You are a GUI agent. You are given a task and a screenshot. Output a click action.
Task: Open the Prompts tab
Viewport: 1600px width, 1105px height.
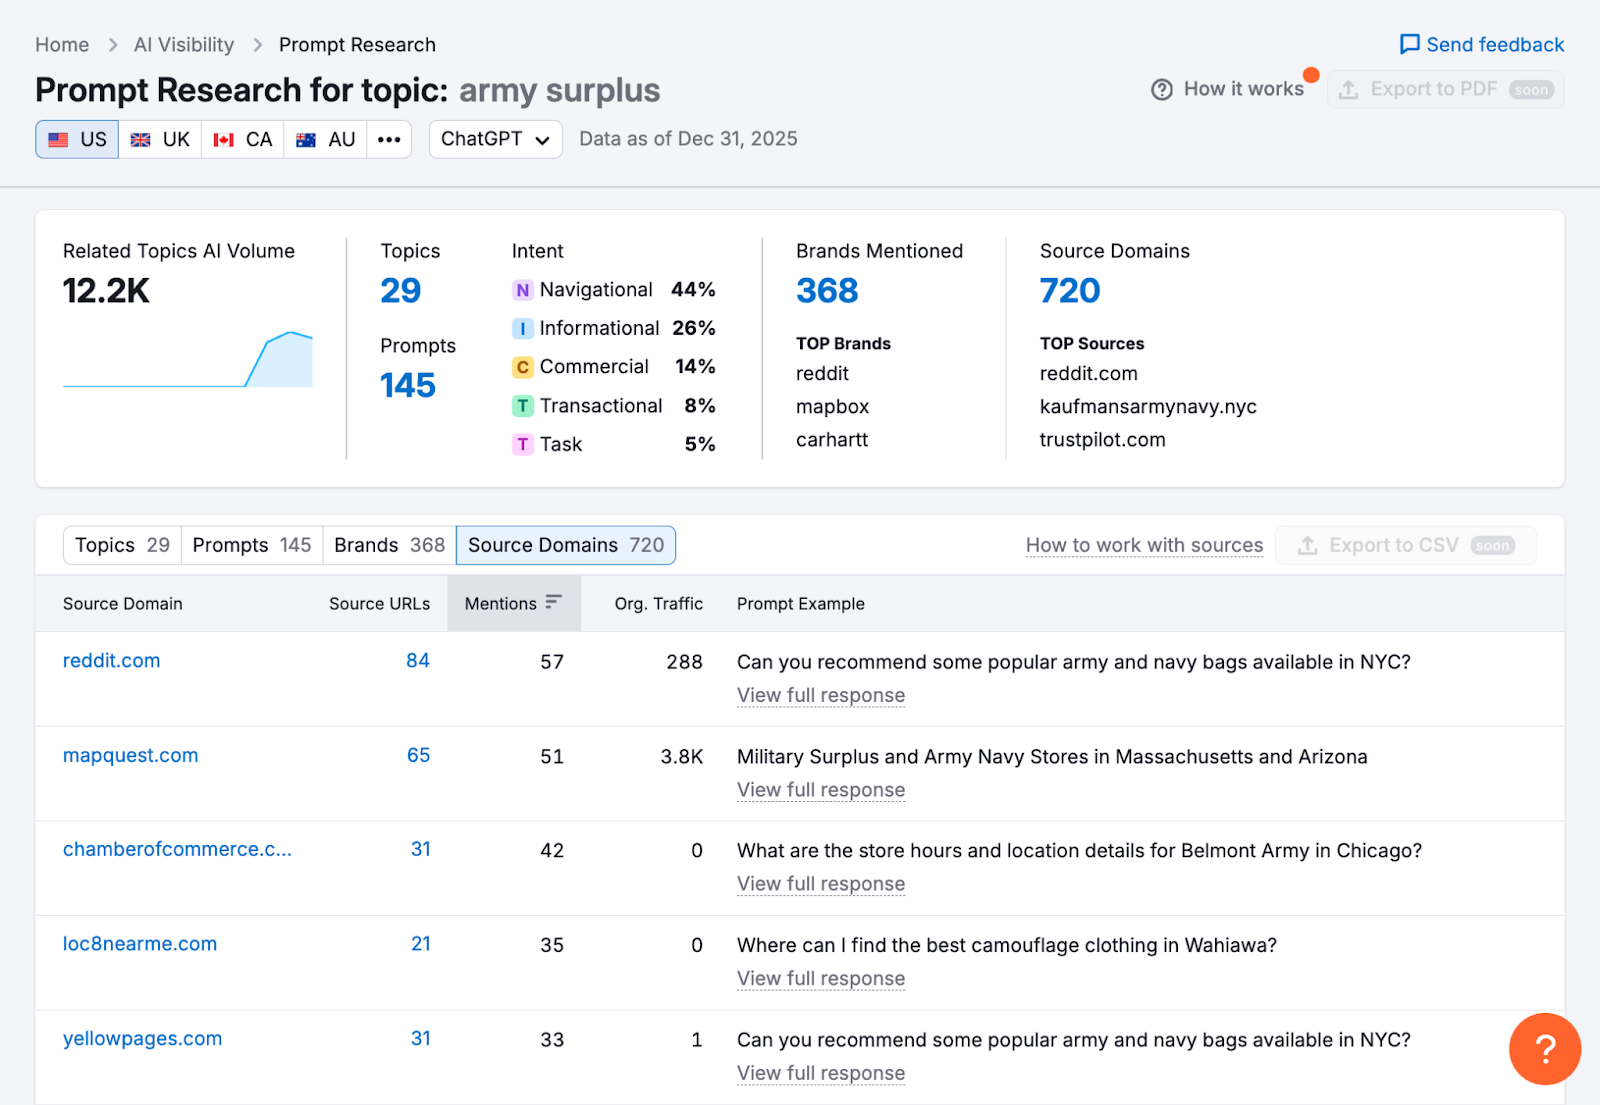coord(251,546)
